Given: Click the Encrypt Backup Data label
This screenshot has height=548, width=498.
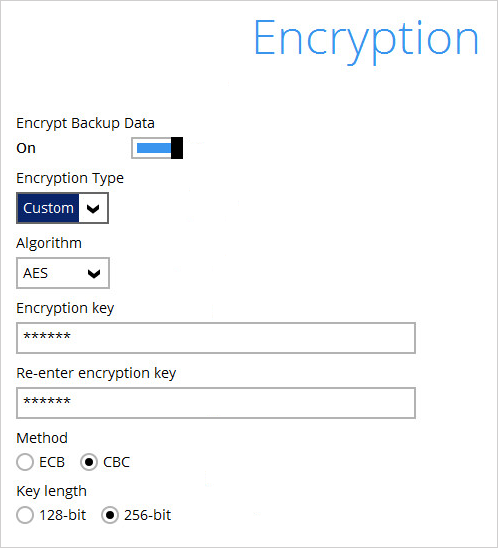Looking at the screenshot, I should coord(85,123).
